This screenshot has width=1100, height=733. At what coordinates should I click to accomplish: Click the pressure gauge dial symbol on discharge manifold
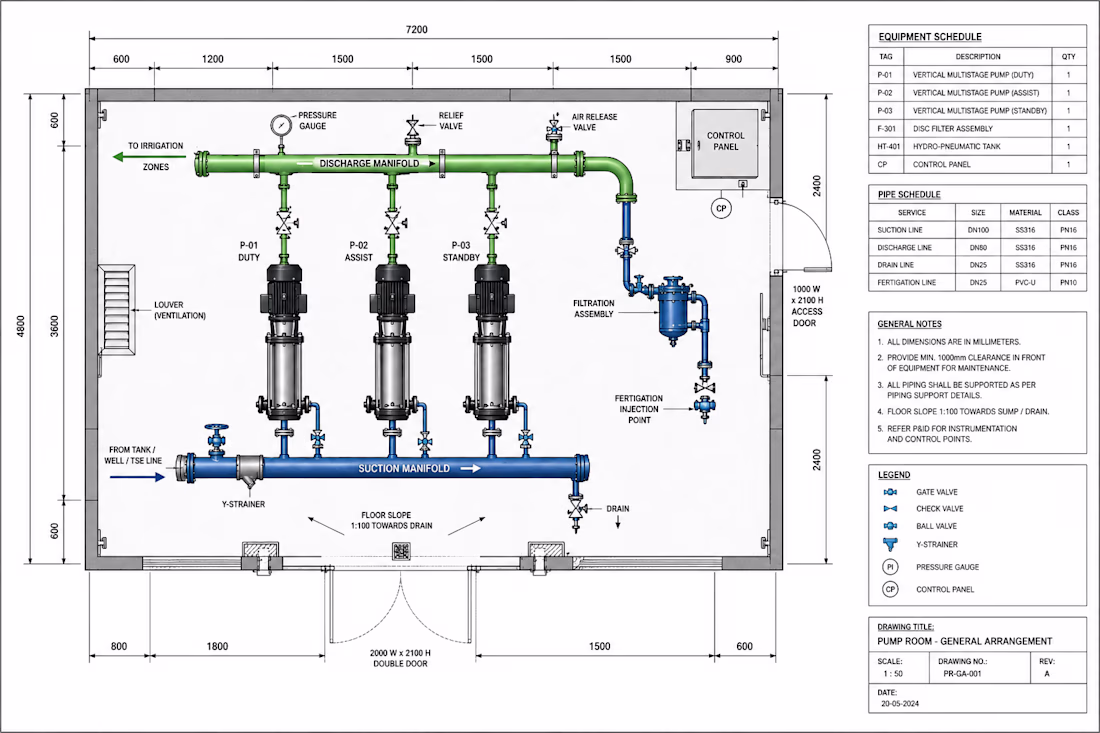coord(281,125)
